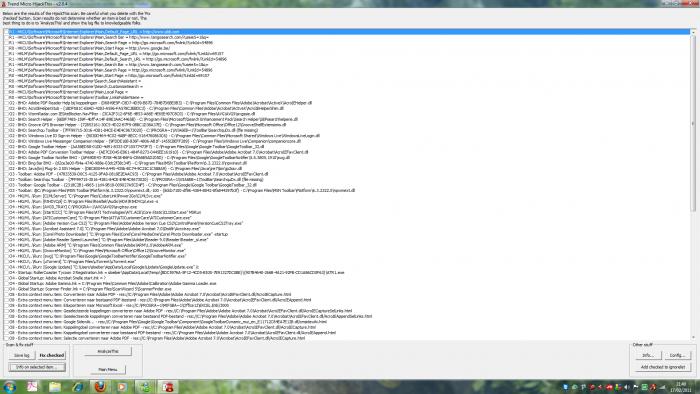The image size is (700, 394).
Task: Open the Windows Start orb
Action: point(9,387)
